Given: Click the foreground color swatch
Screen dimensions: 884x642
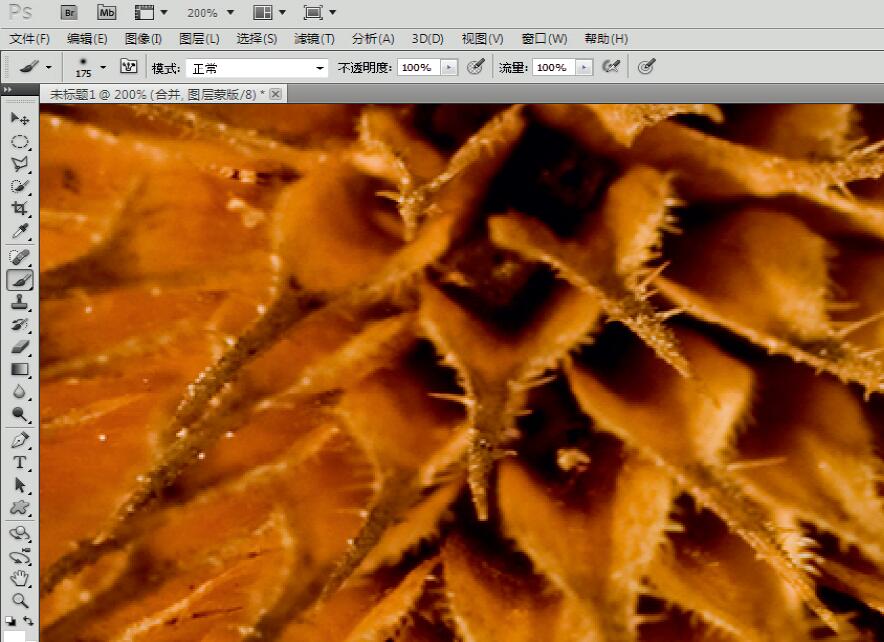Looking at the screenshot, I should pos(14,636).
